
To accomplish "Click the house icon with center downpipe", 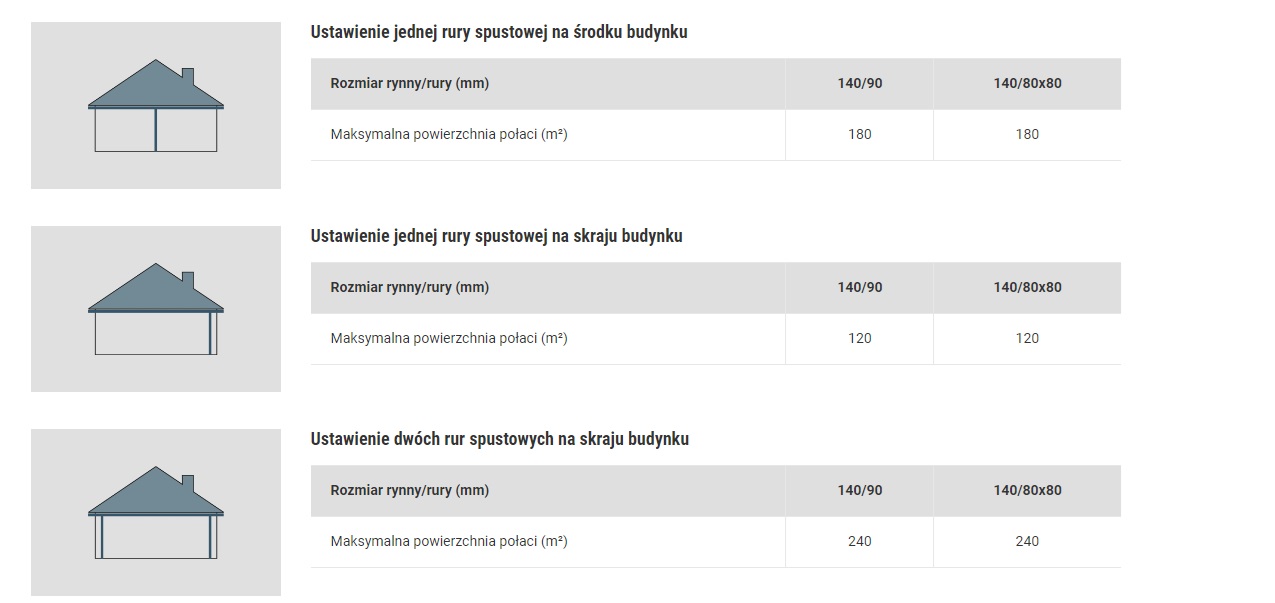I will coord(156,105).
